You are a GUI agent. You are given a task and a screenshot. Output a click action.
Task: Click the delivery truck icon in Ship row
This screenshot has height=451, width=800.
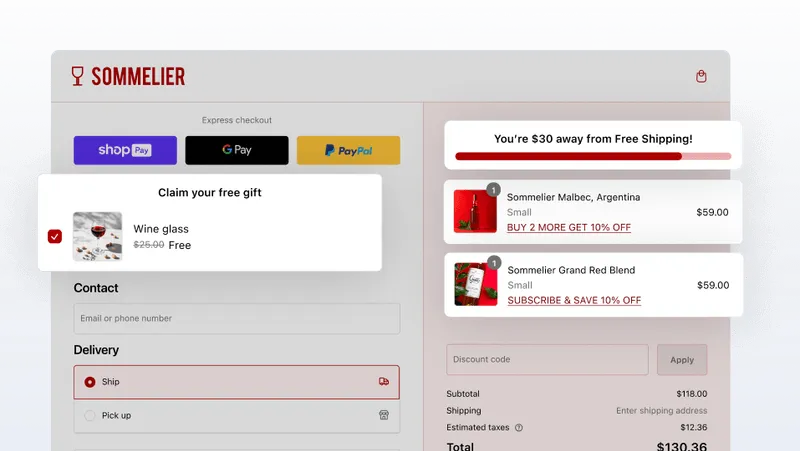384,382
